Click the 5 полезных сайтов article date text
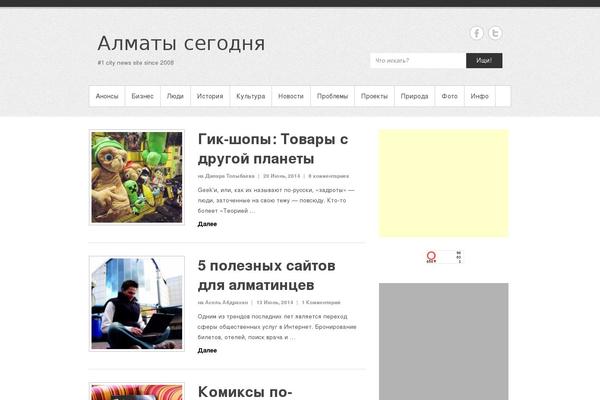The width and height of the screenshot is (600, 400). click(275, 302)
